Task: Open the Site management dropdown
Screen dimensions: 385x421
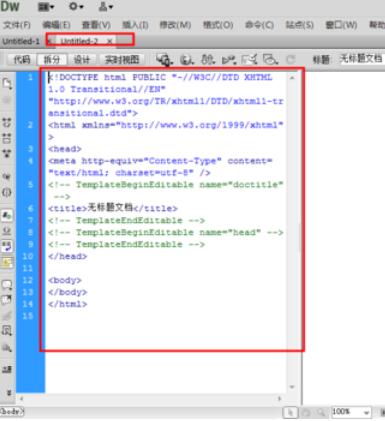Action: tap(106, 7)
